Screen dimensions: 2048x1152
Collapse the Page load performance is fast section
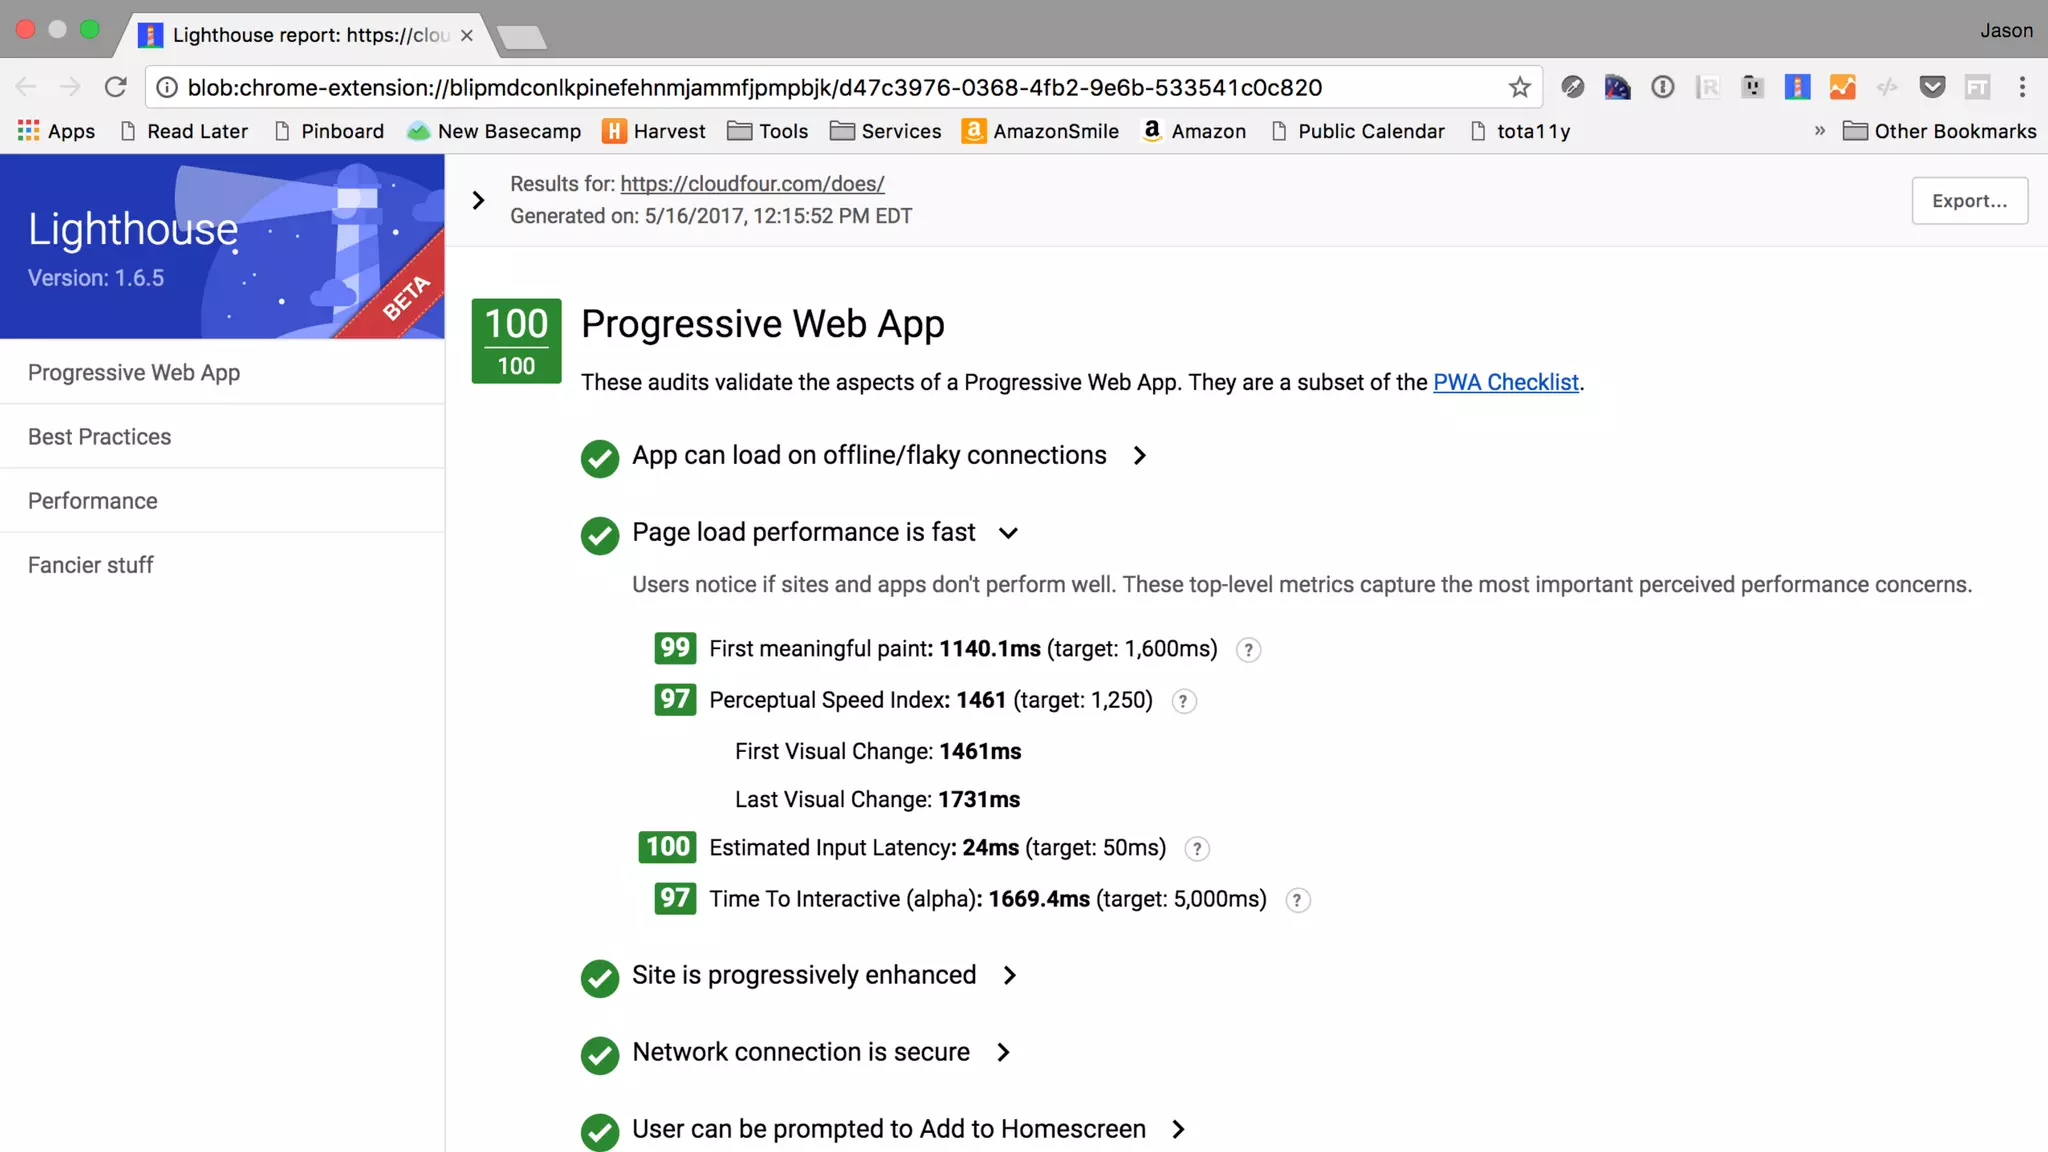(1008, 533)
